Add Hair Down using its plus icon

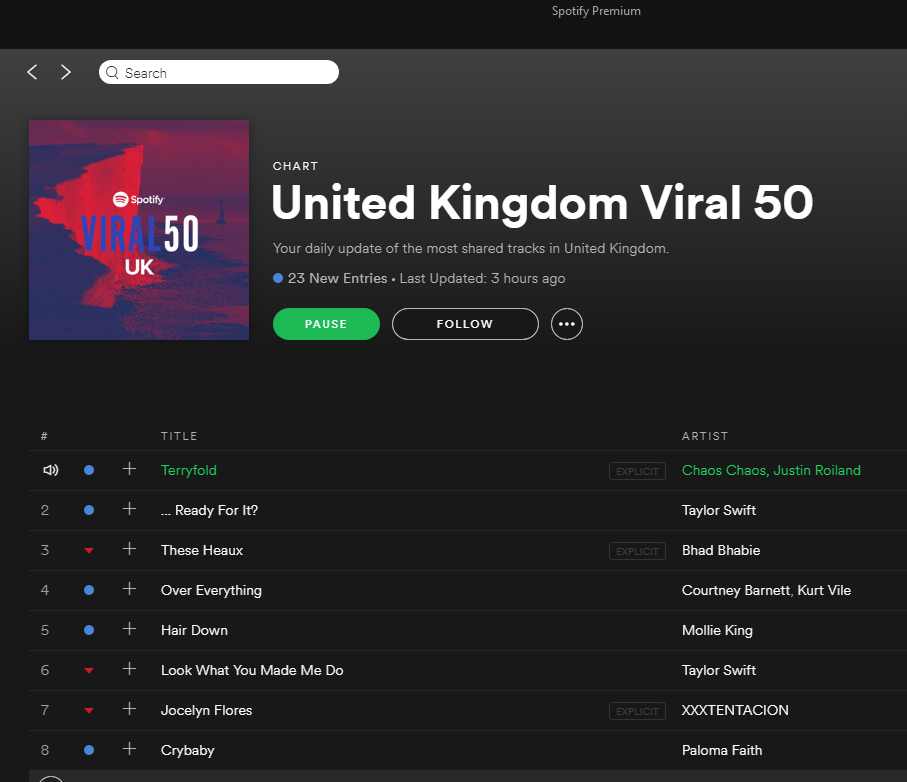click(130, 629)
